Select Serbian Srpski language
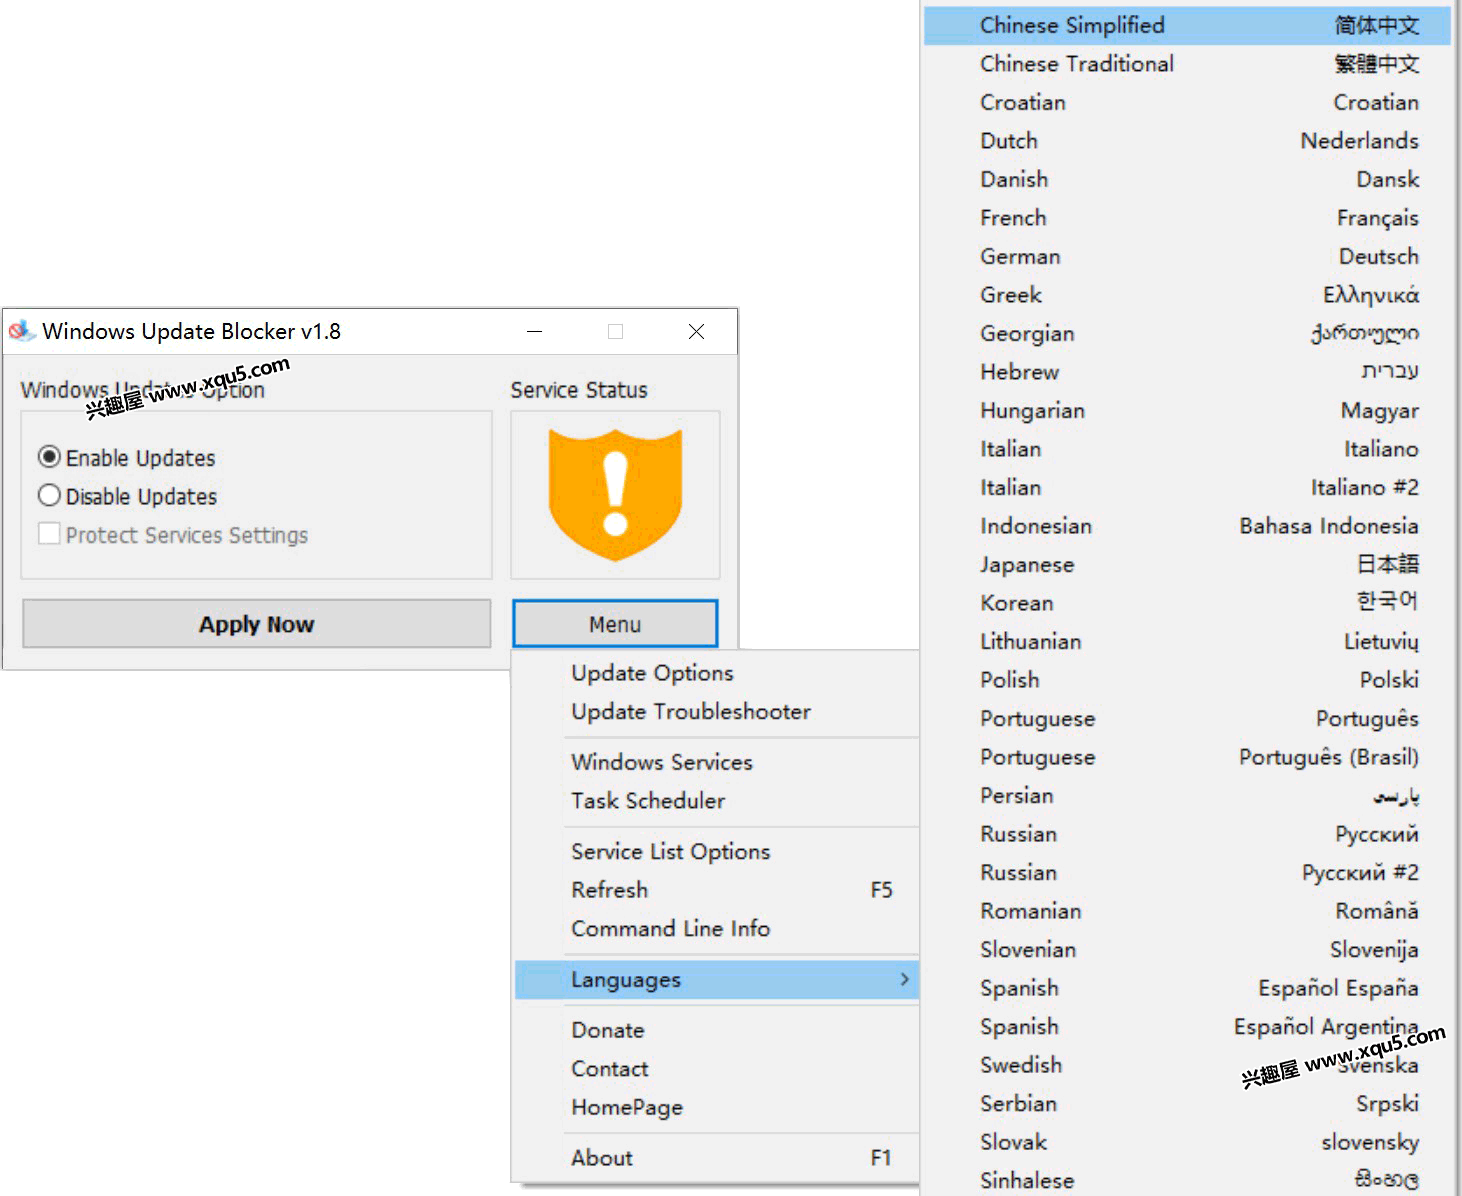Image resolution: width=1462 pixels, height=1196 pixels. (x=1187, y=1103)
